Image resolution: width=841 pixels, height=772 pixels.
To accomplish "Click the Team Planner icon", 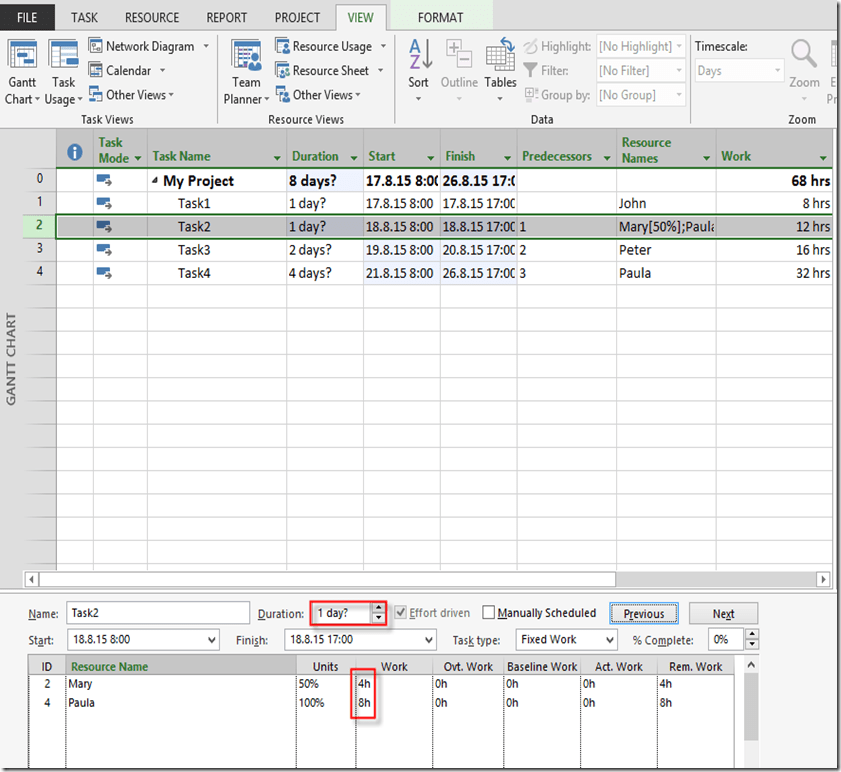I will (246, 60).
